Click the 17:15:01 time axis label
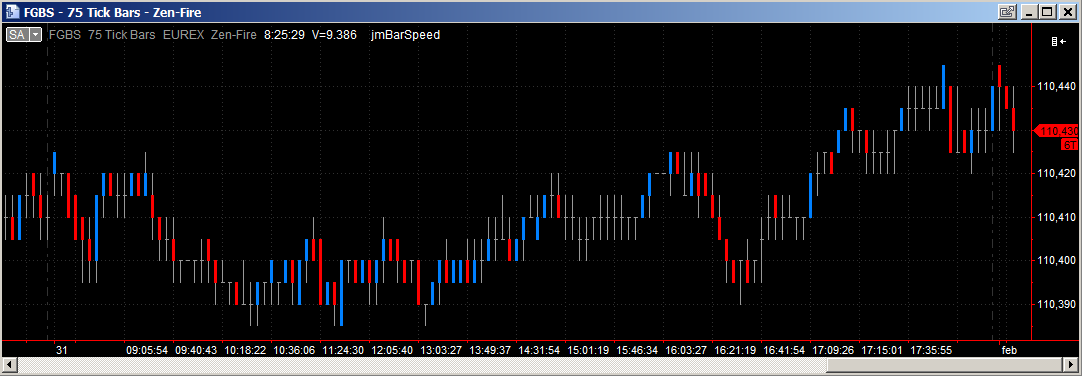 882,350
